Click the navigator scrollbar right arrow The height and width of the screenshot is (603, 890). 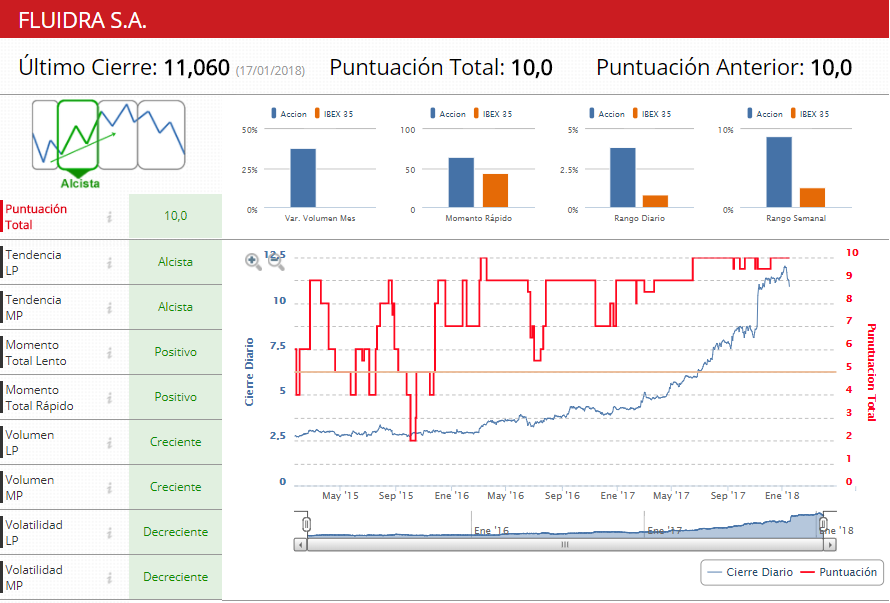(x=830, y=545)
